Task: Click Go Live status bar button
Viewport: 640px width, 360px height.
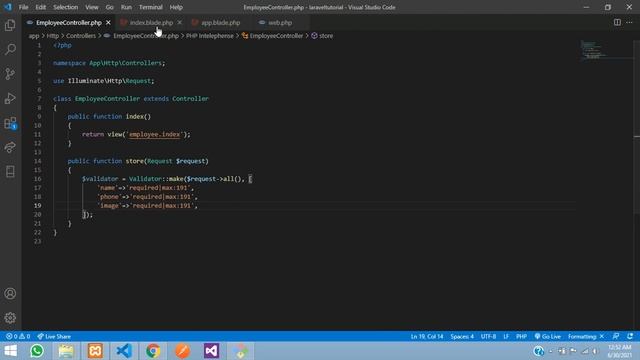Action: [547, 336]
